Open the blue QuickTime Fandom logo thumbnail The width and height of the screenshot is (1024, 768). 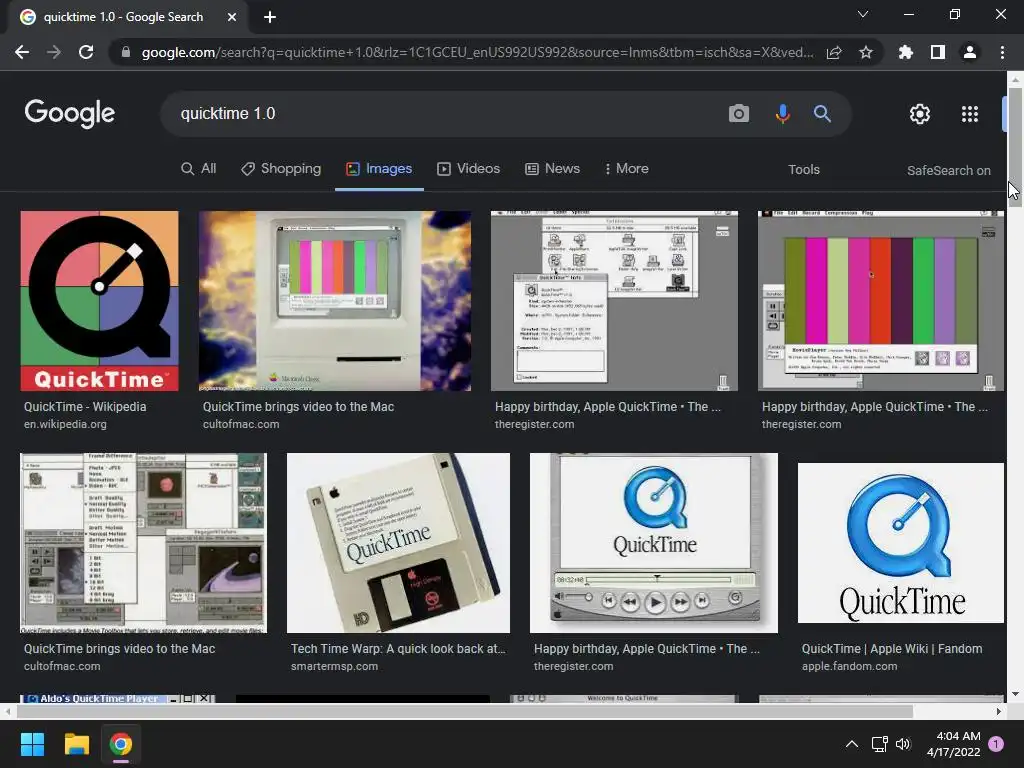pos(901,543)
